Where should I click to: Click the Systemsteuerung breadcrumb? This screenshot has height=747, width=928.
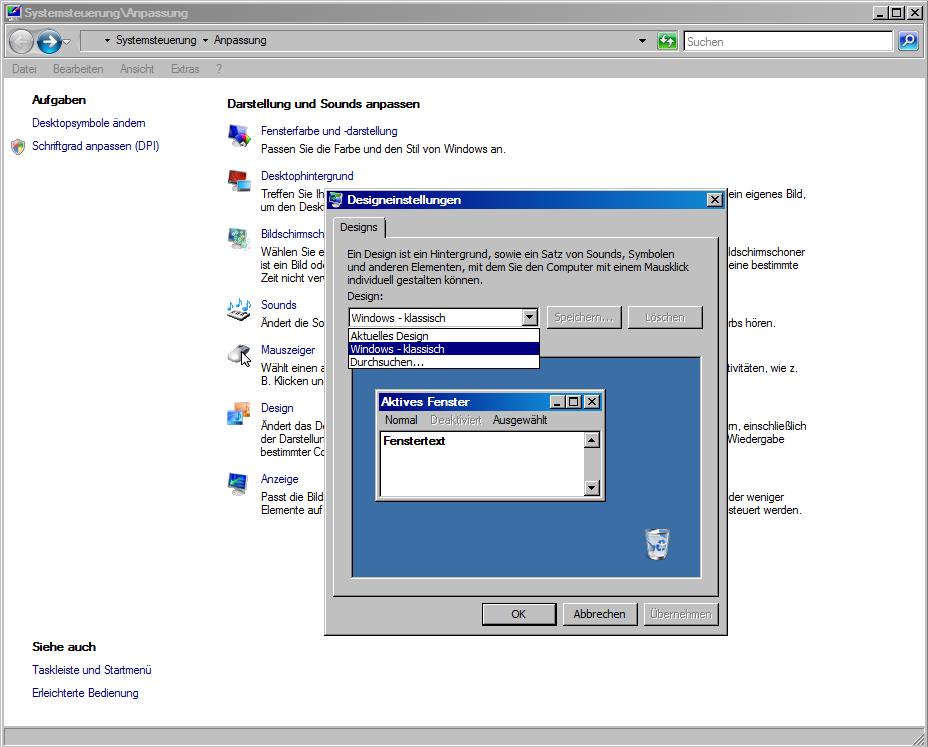pyautogui.click(x=156, y=40)
